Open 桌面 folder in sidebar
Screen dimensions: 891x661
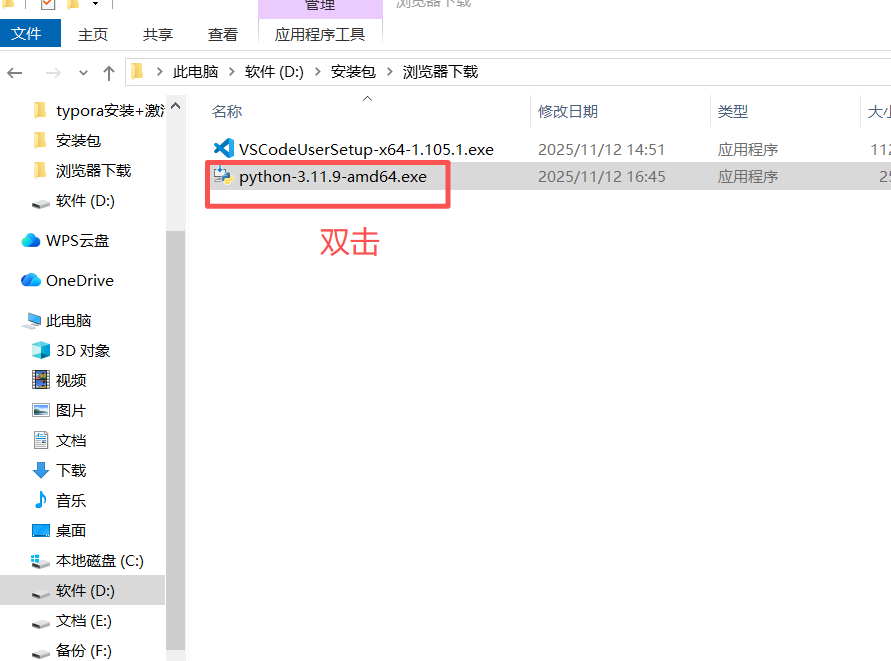(x=71, y=531)
